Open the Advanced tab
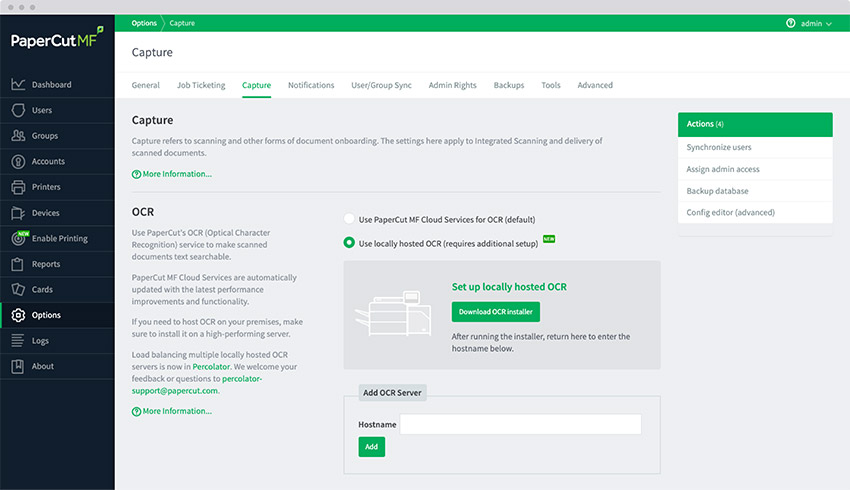 (595, 85)
